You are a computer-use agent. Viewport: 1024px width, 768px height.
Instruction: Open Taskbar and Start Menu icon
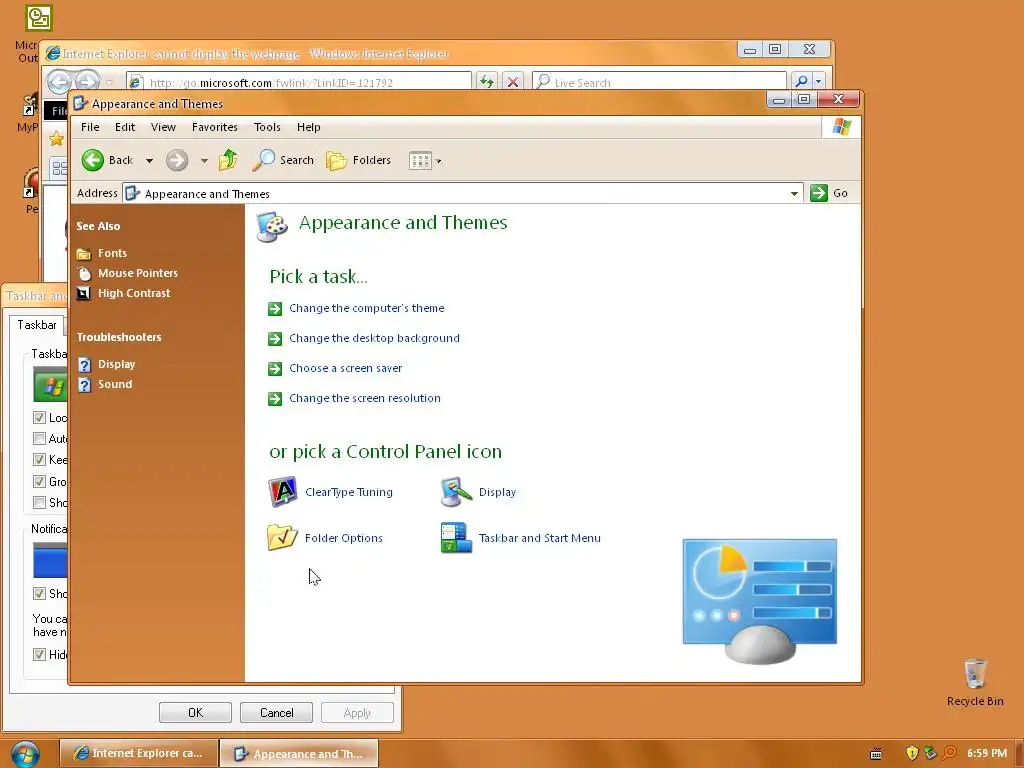pos(456,537)
